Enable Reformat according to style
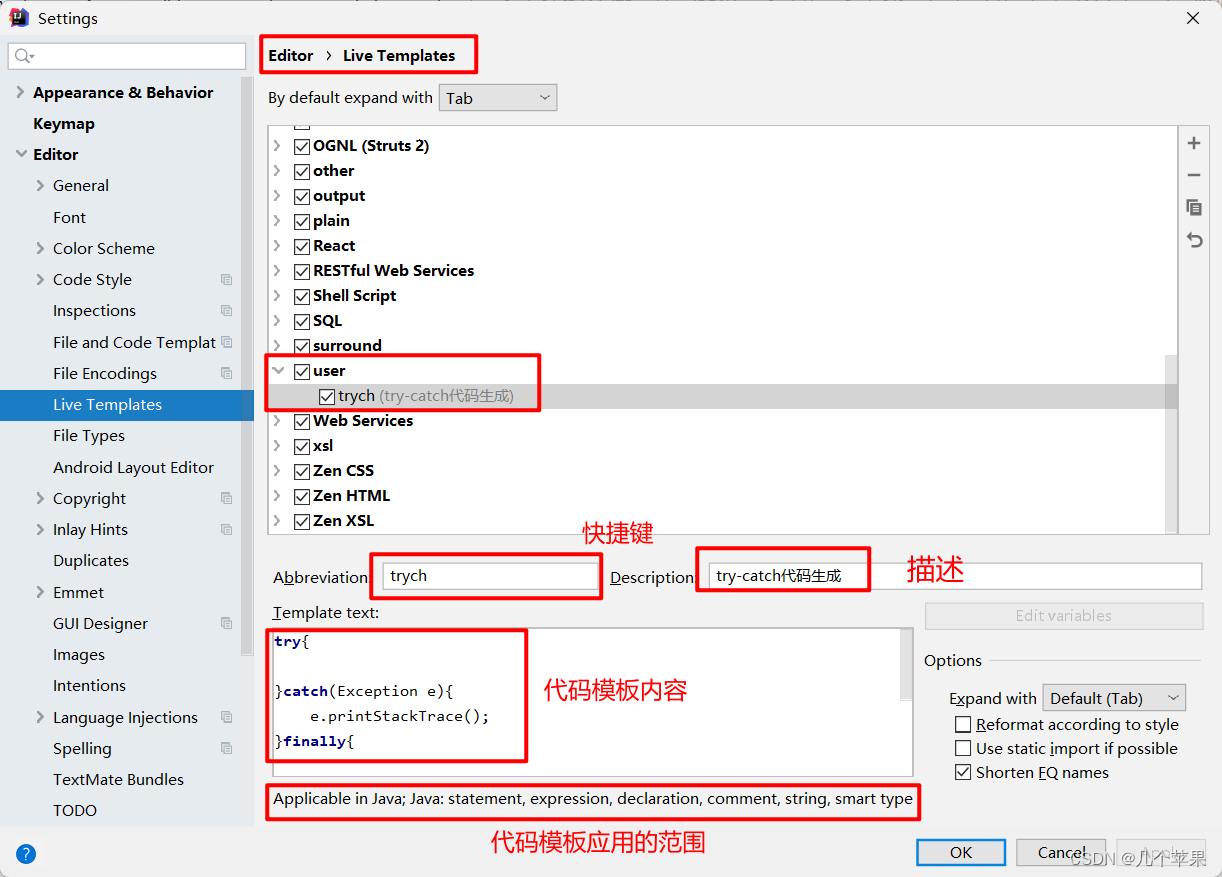 963,724
